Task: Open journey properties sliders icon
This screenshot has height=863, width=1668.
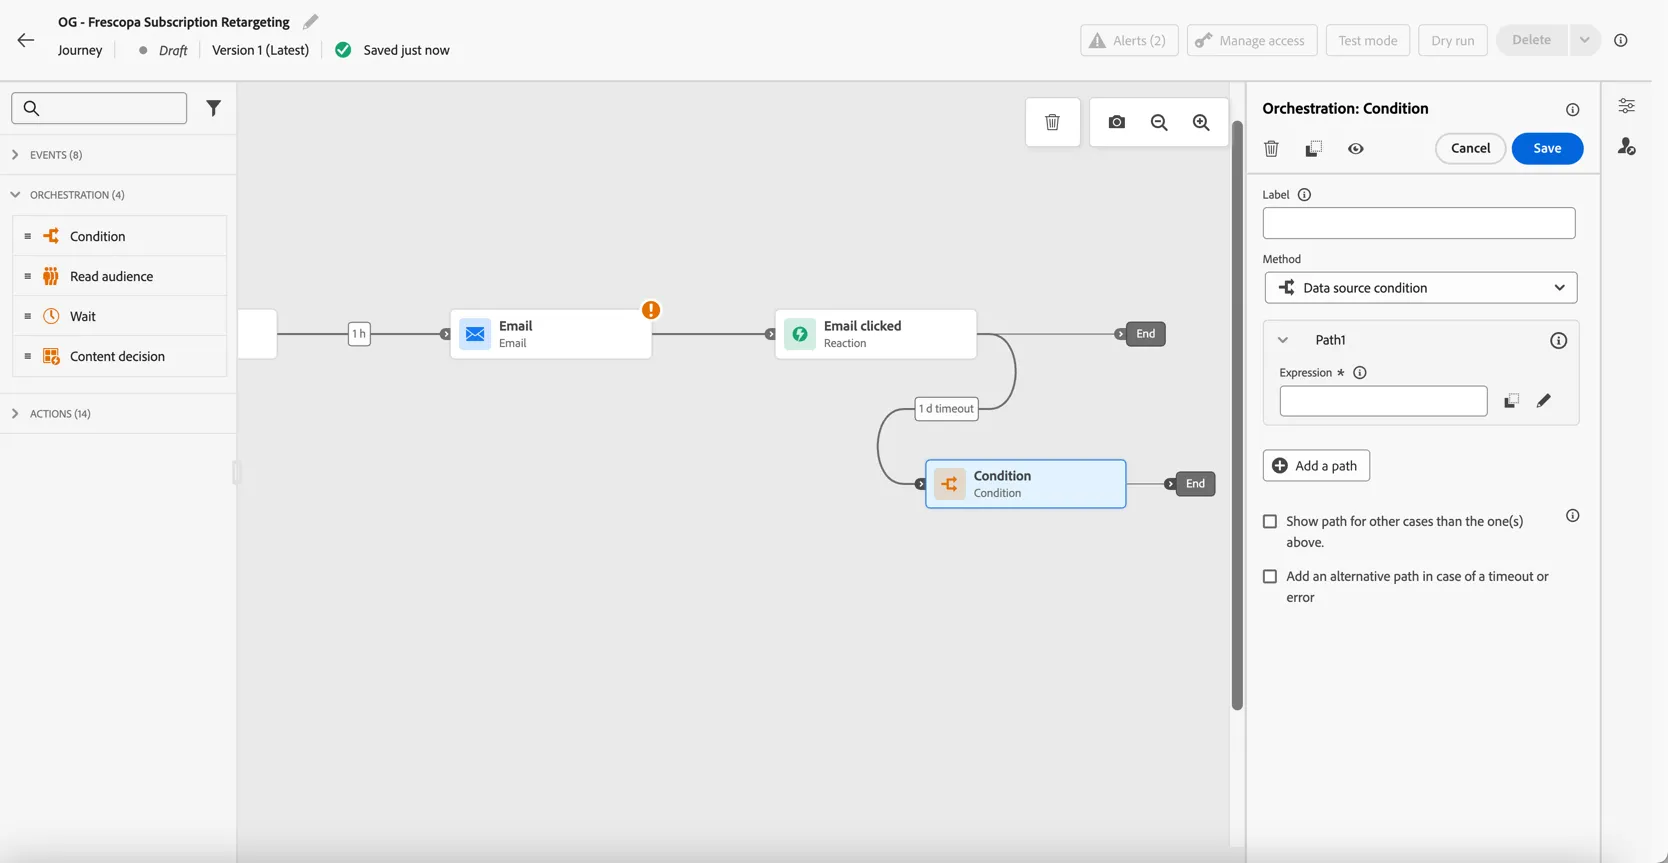Action: (x=1627, y=106)
